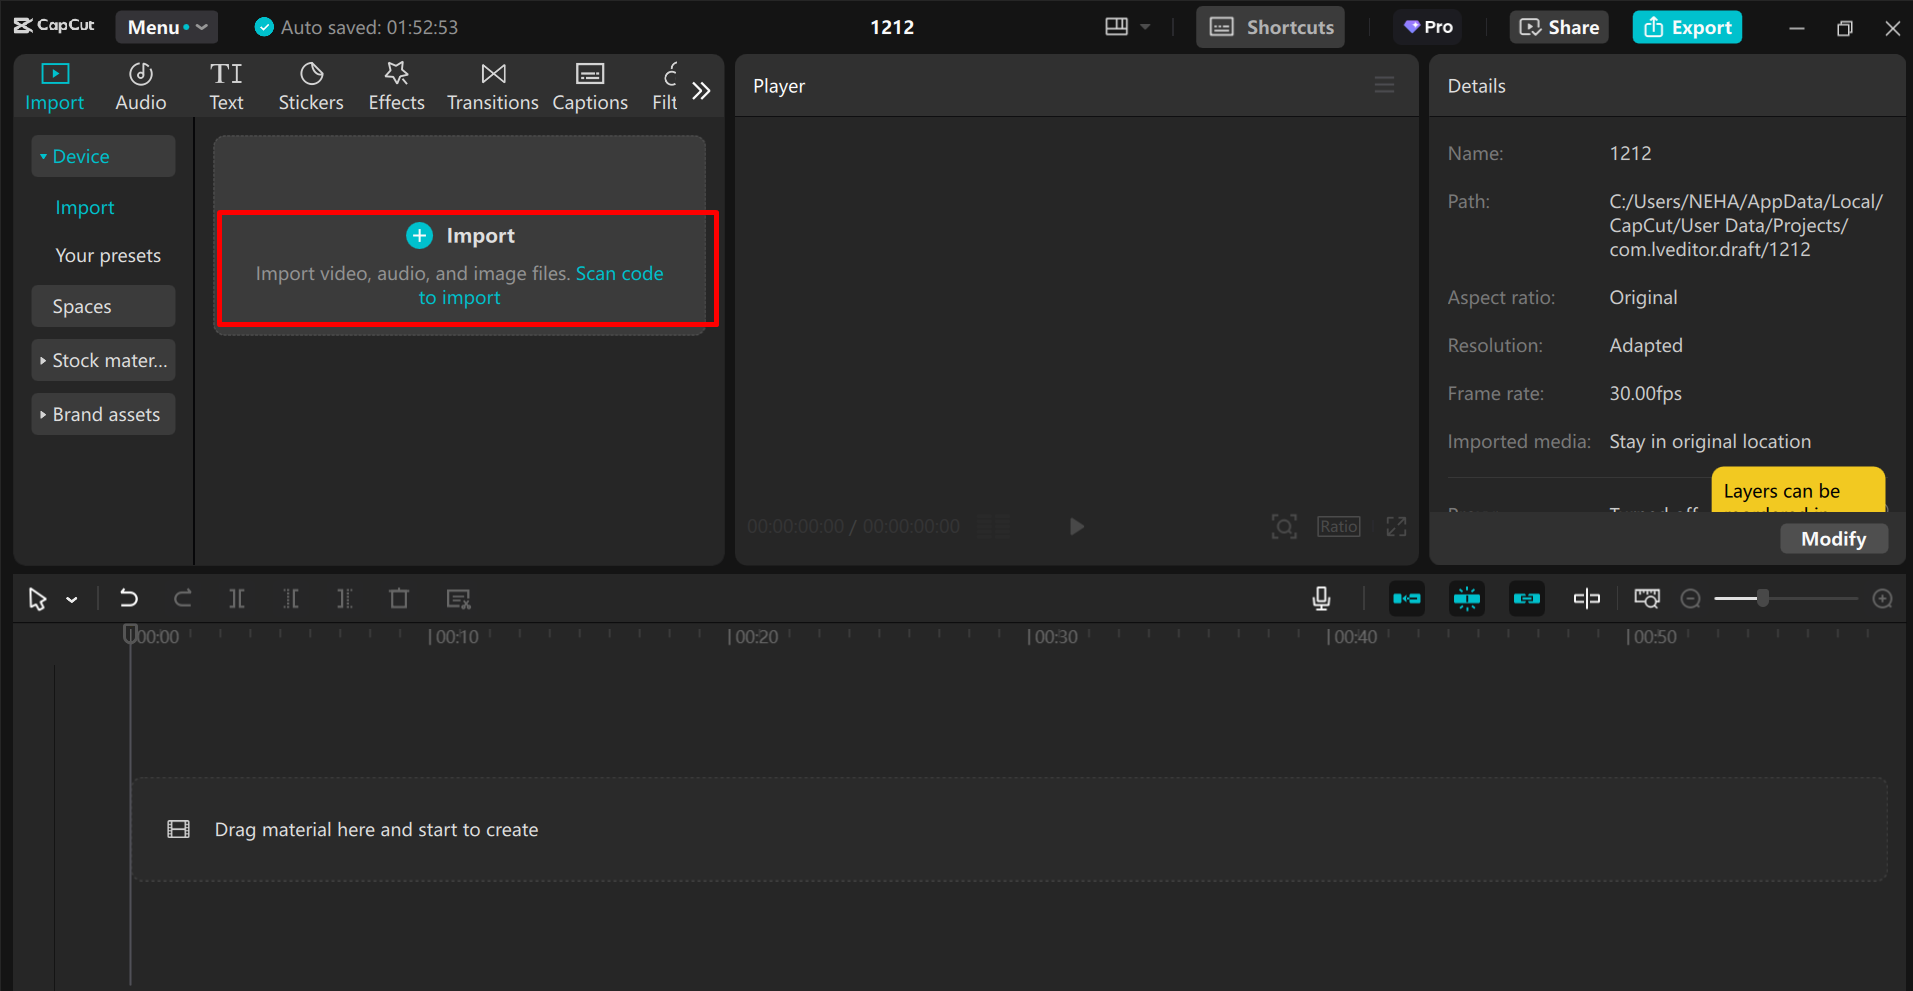Image resolution: width=1913 pixels, height=991 pixels.
Task: Open the Captions tab
Action: pyautogui.click(x=590, y=87)
